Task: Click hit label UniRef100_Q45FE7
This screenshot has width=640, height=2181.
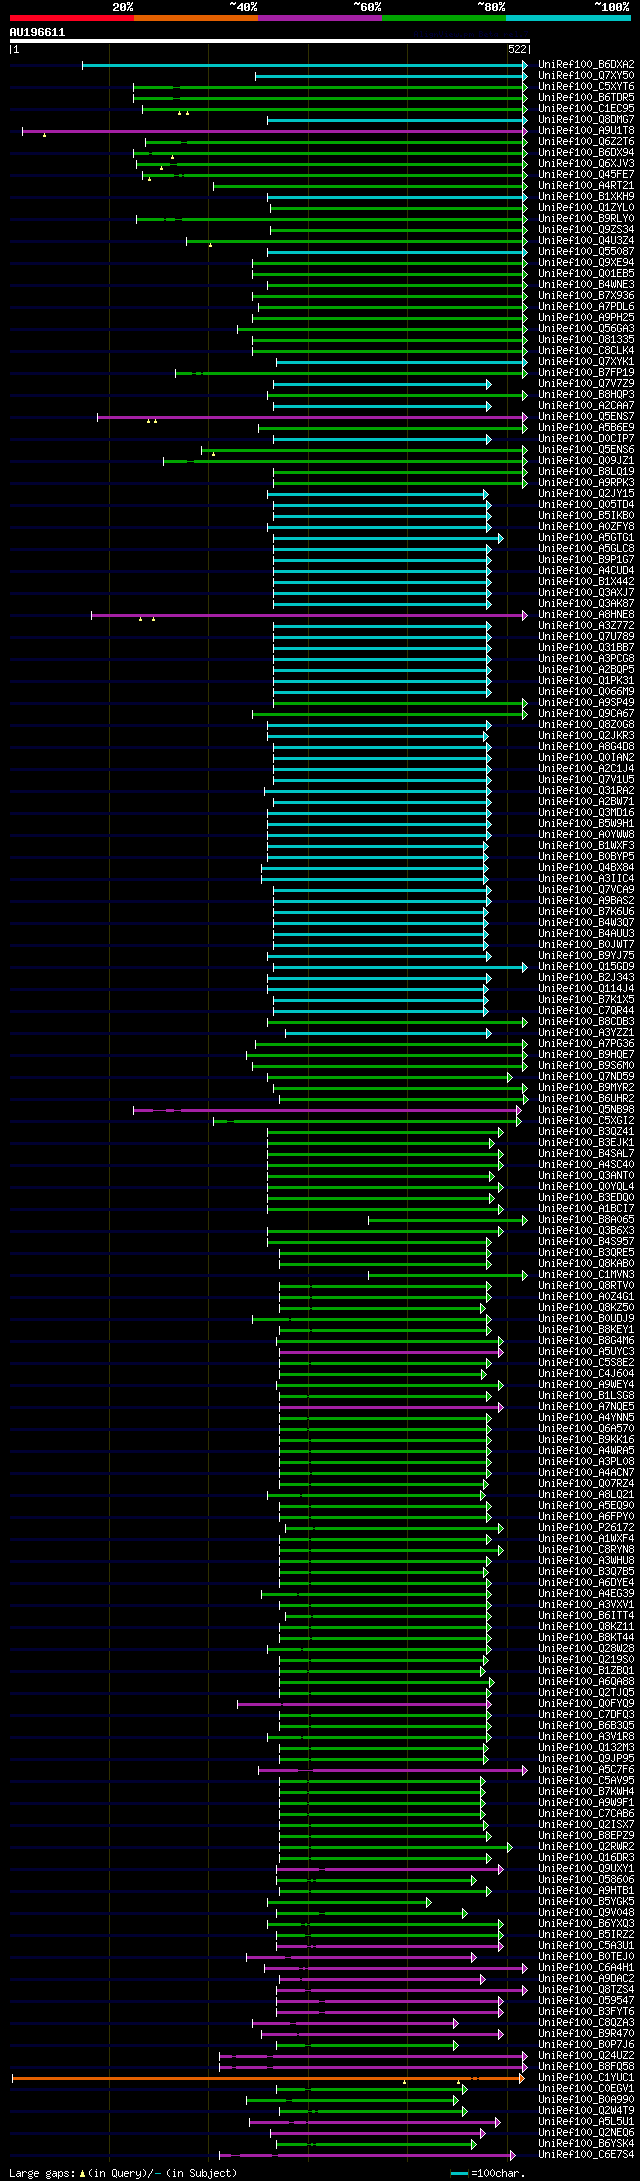Action: click(586, 174)
